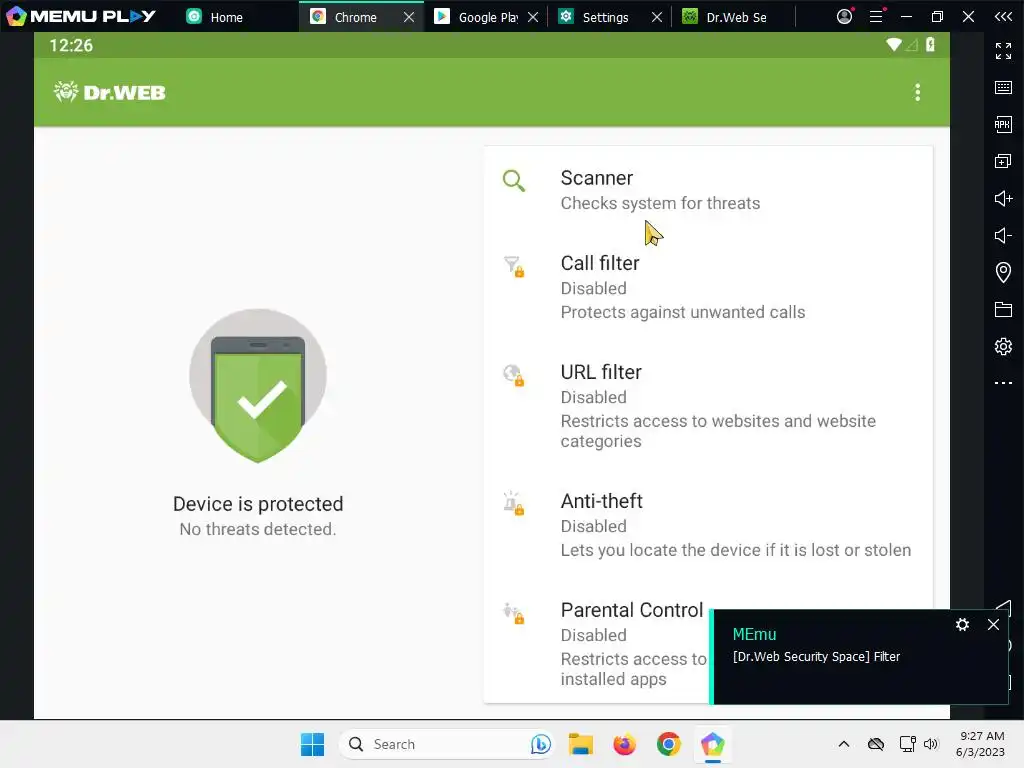Click the Parental Control icon
The height and width of the screenshot is (768, 1024).
pos(514,613)
